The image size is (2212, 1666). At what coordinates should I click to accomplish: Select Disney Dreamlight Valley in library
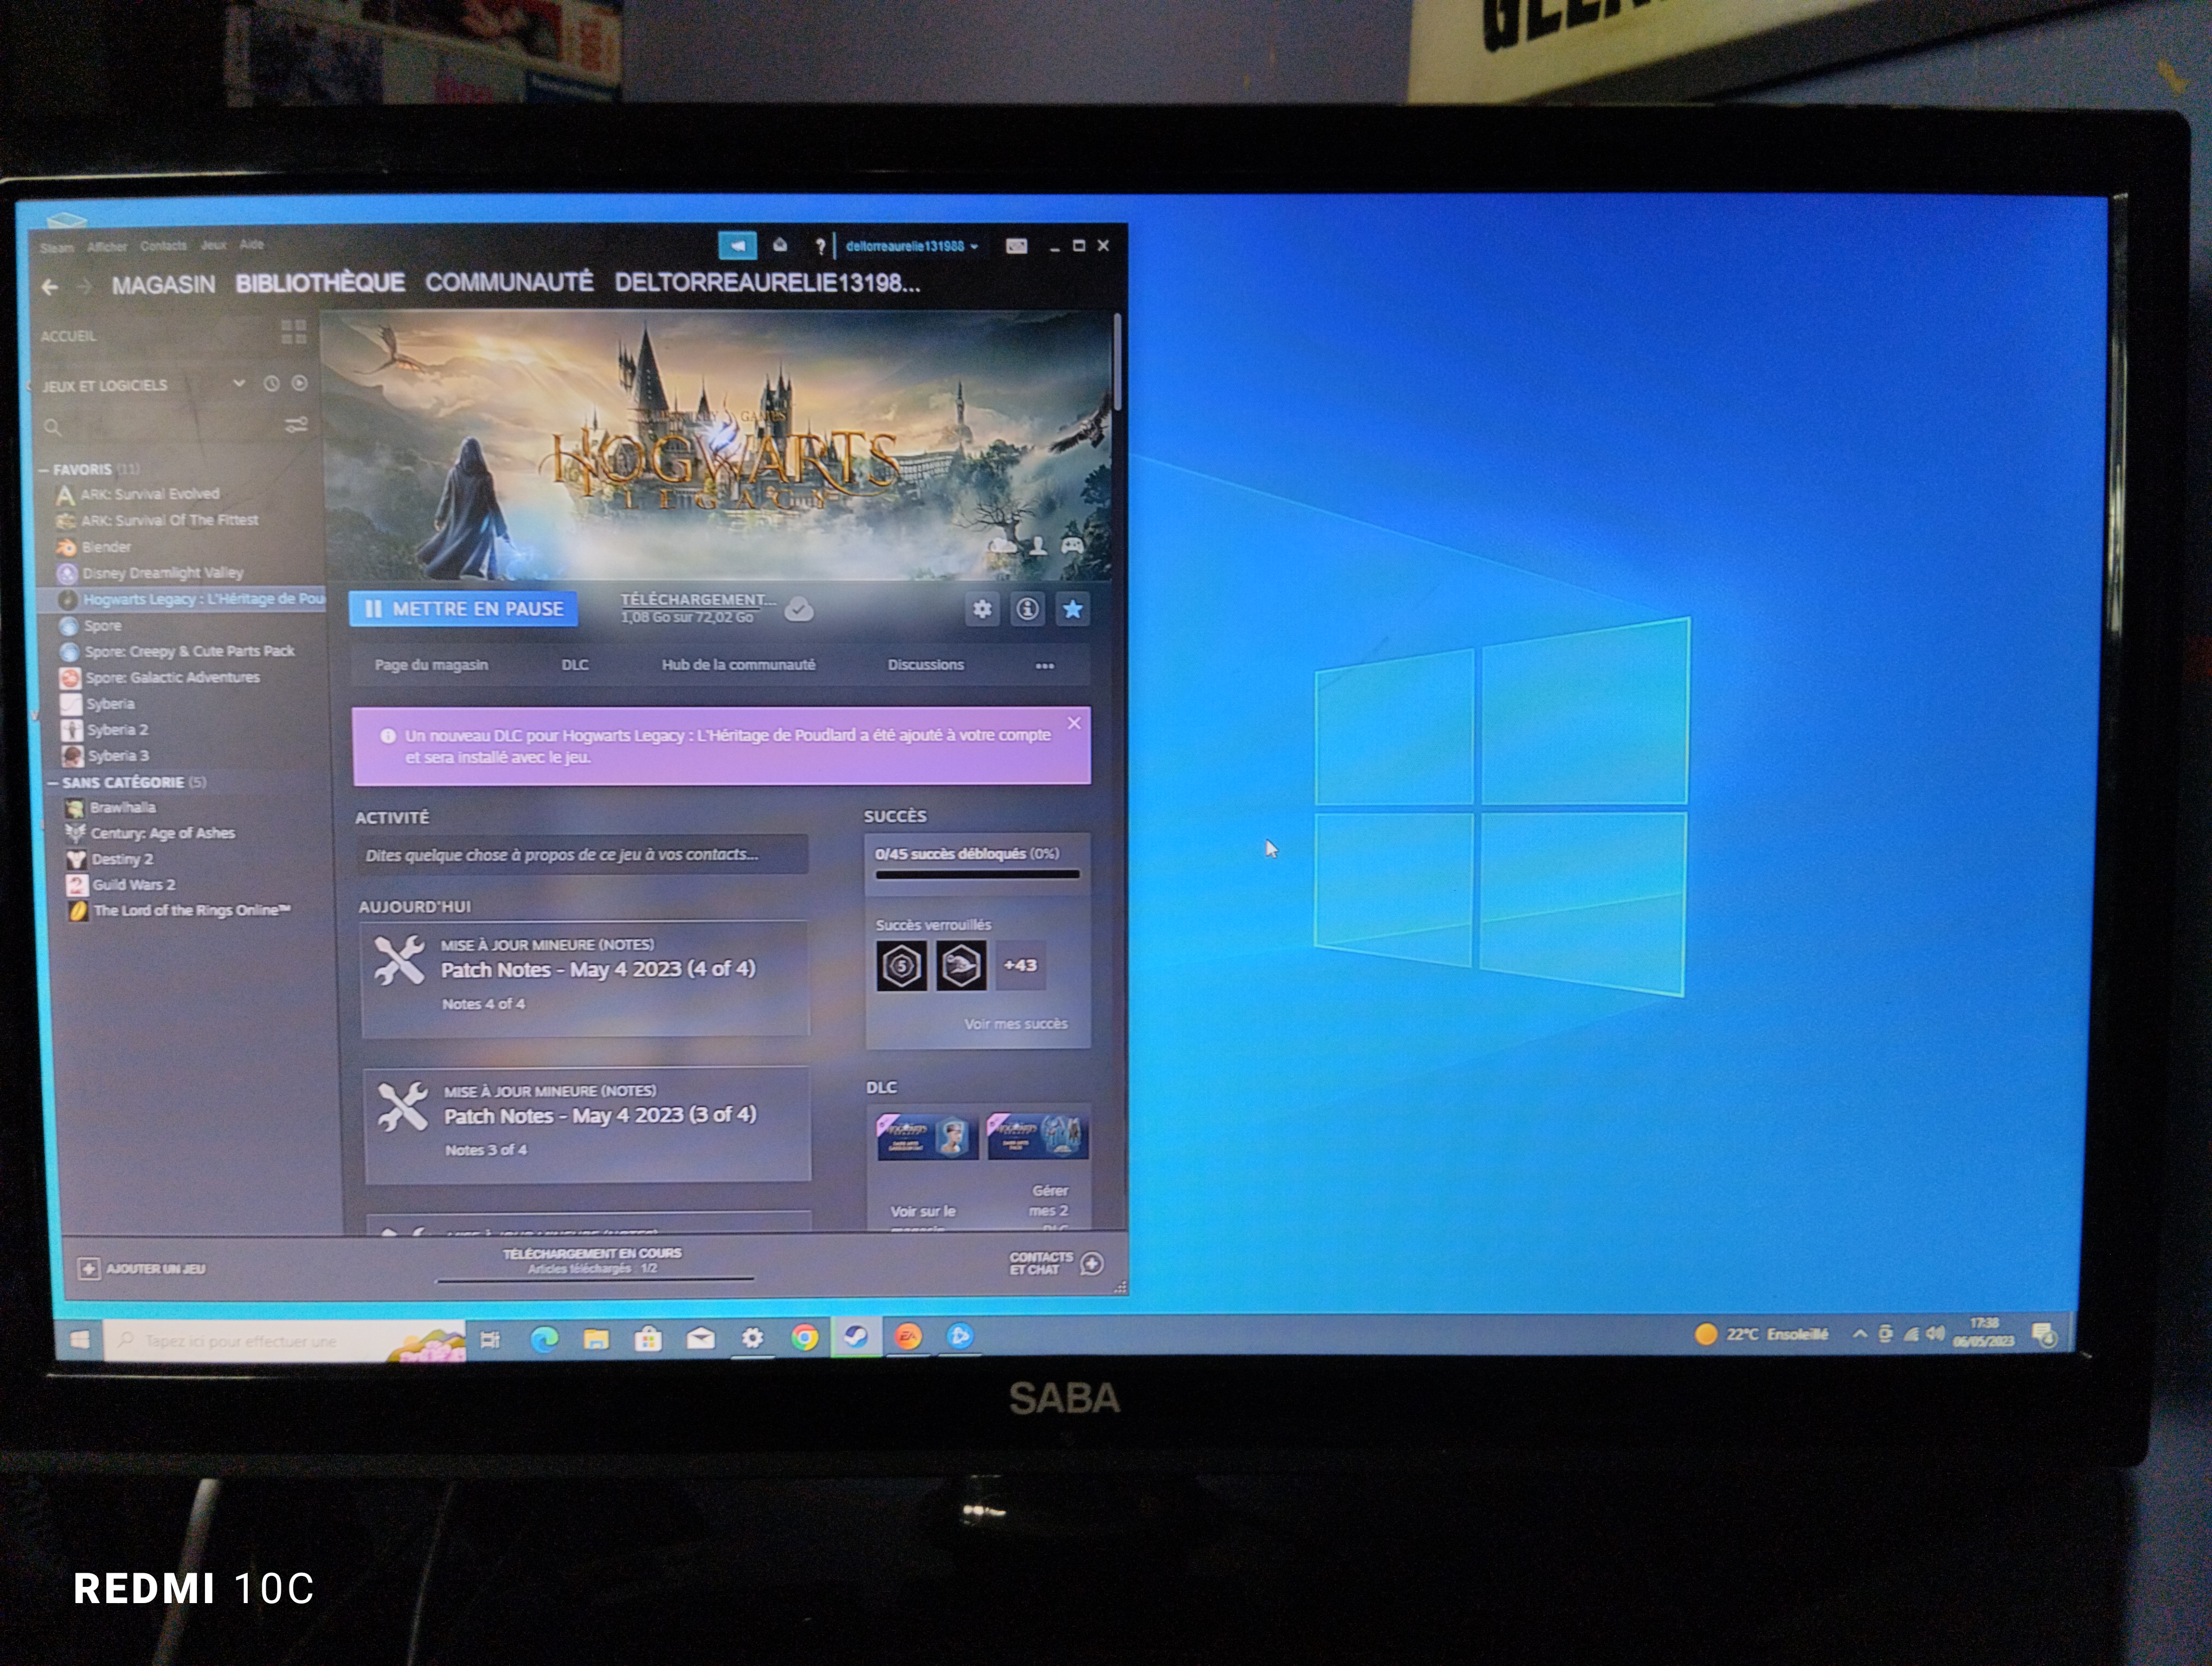(162, 573)
